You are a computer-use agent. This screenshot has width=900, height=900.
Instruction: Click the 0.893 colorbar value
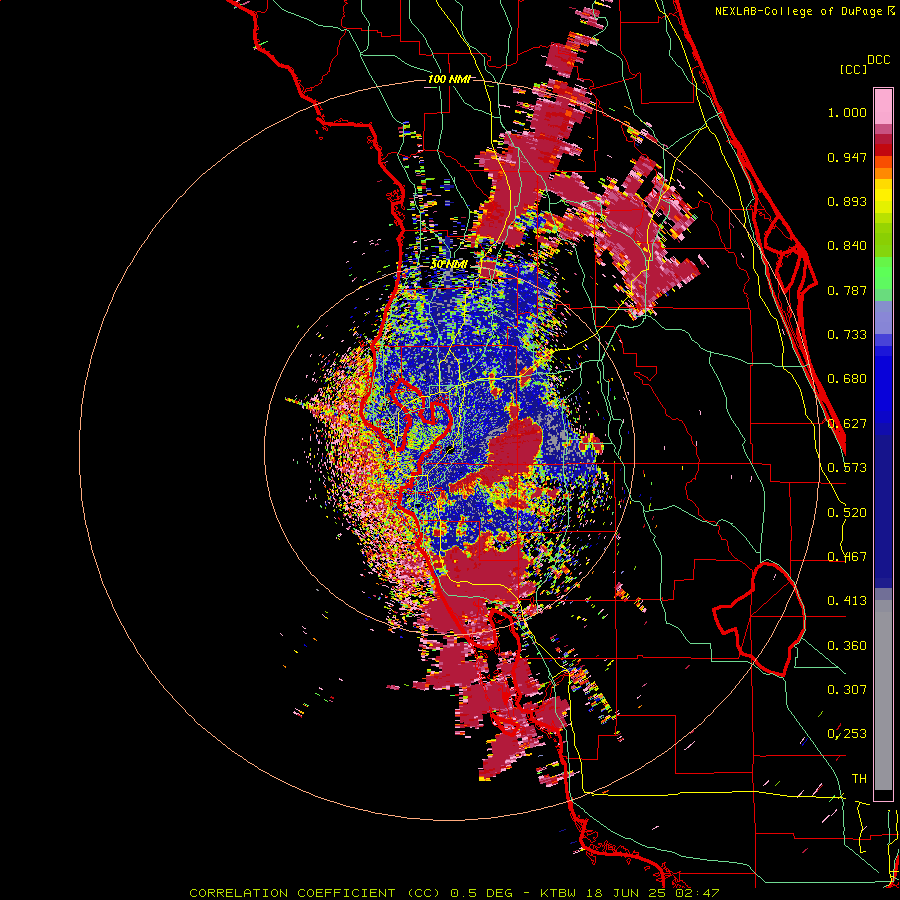[x=847, y=201]
